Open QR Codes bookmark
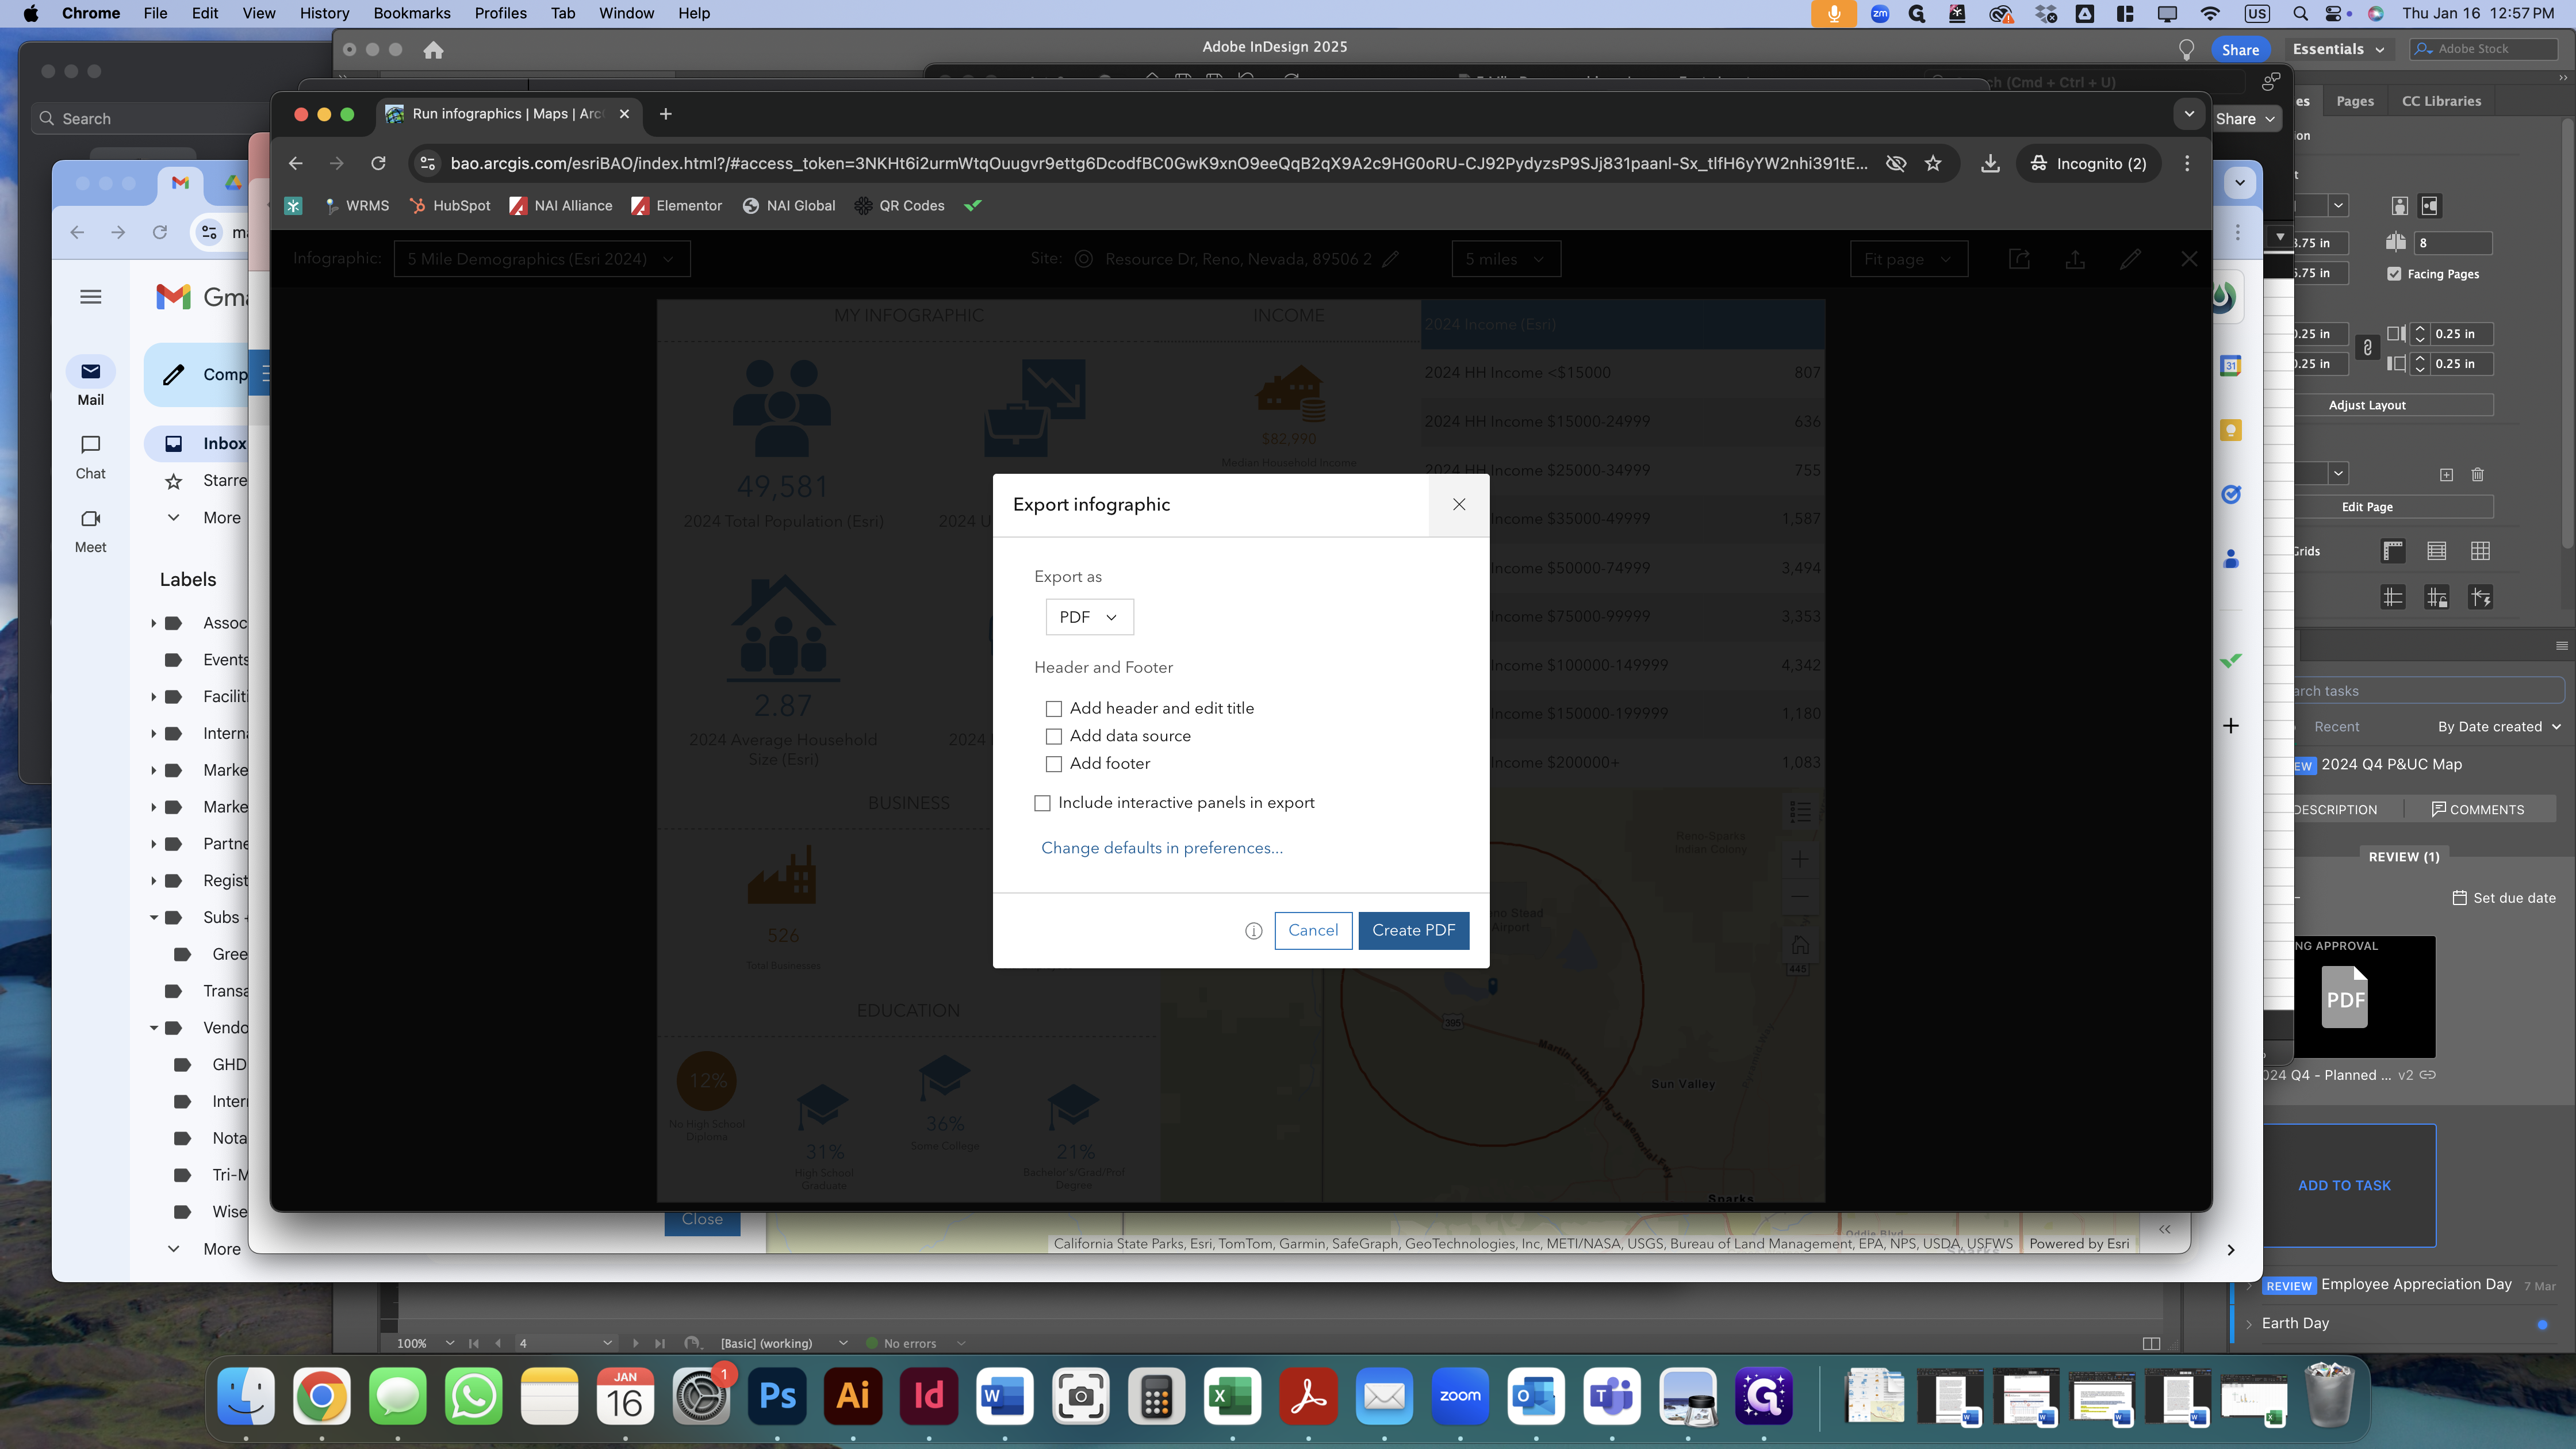 click(x=900, y=206)
